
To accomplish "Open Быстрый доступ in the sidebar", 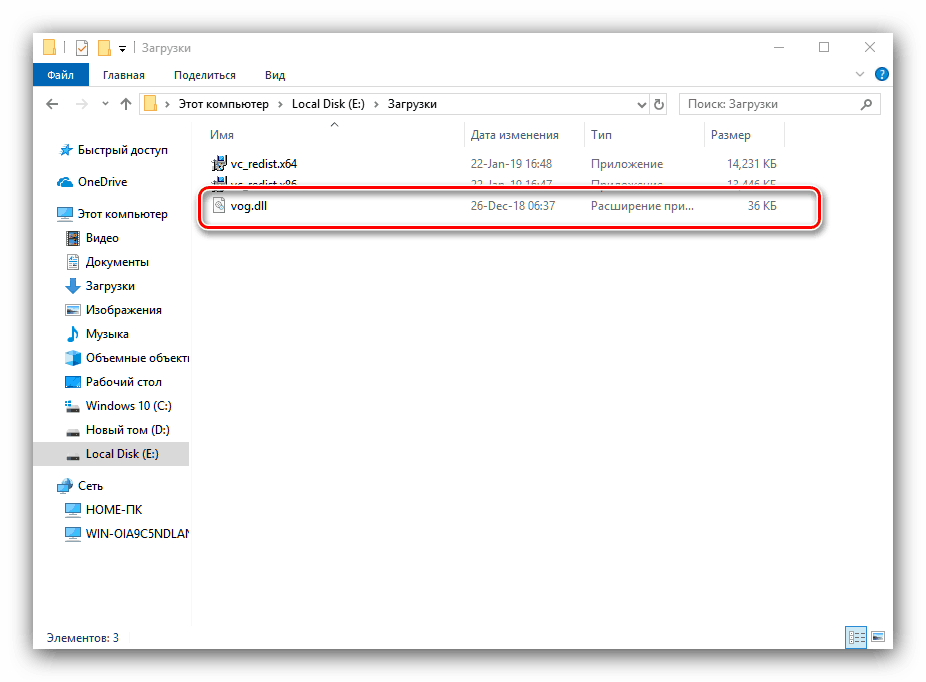I will pos(113,150).
